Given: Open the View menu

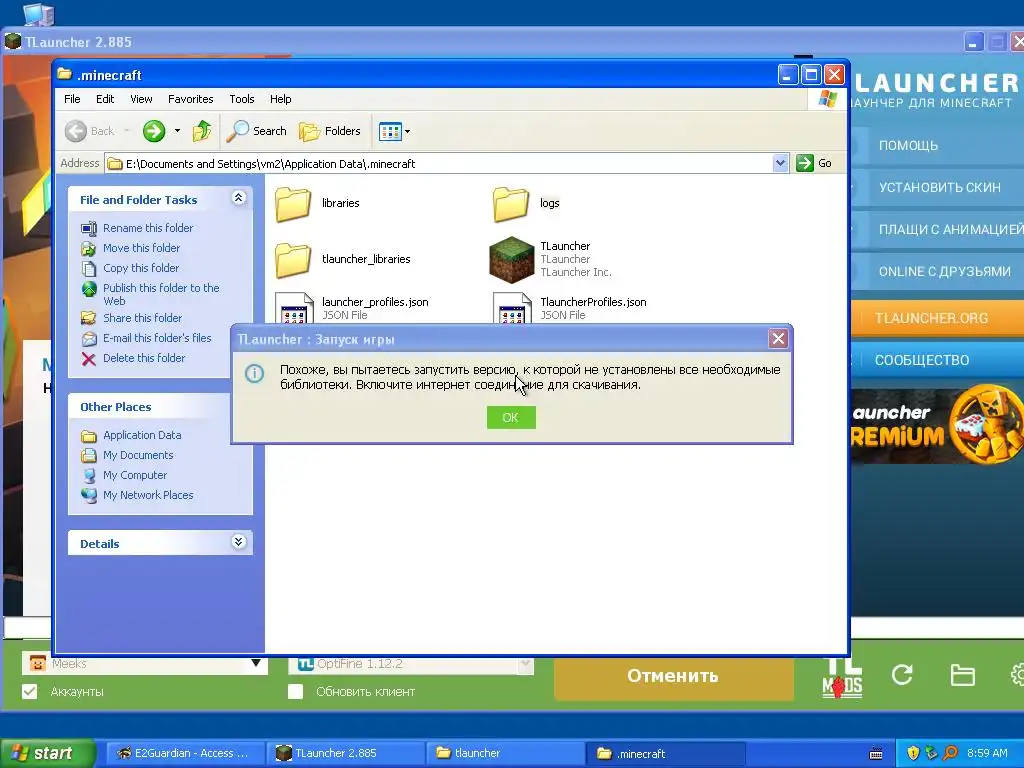Looking at the screenshot, I should pyautogui.click(x=141, y=99).
